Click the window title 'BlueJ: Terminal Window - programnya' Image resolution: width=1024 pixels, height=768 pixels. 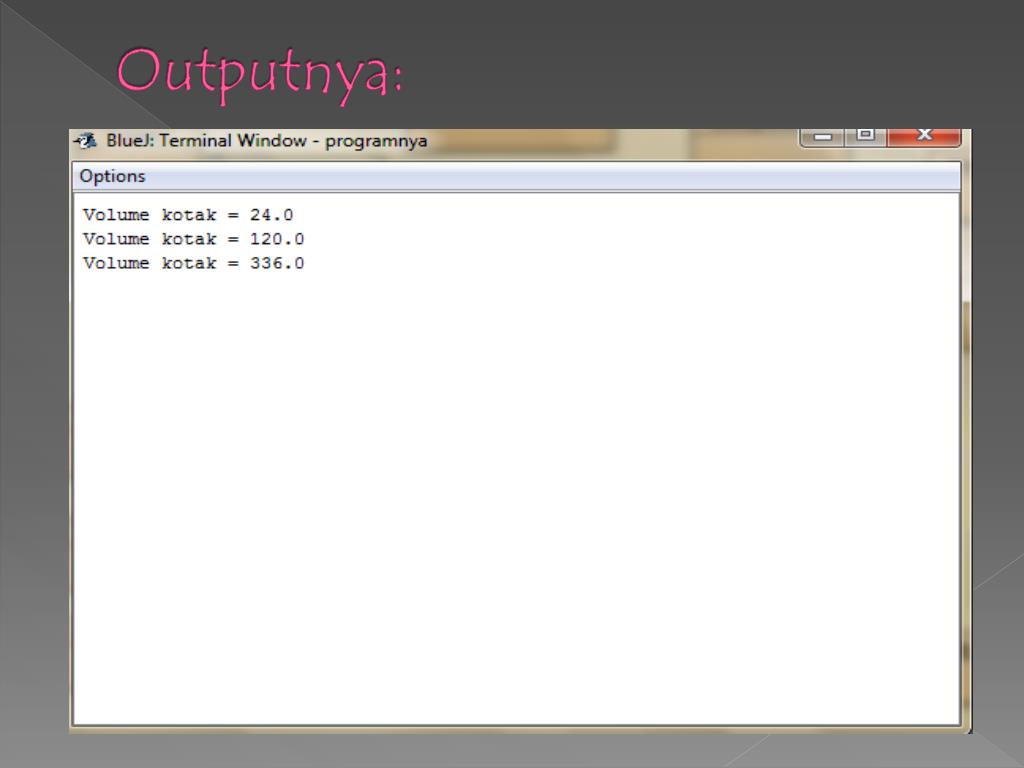point(266,141)
